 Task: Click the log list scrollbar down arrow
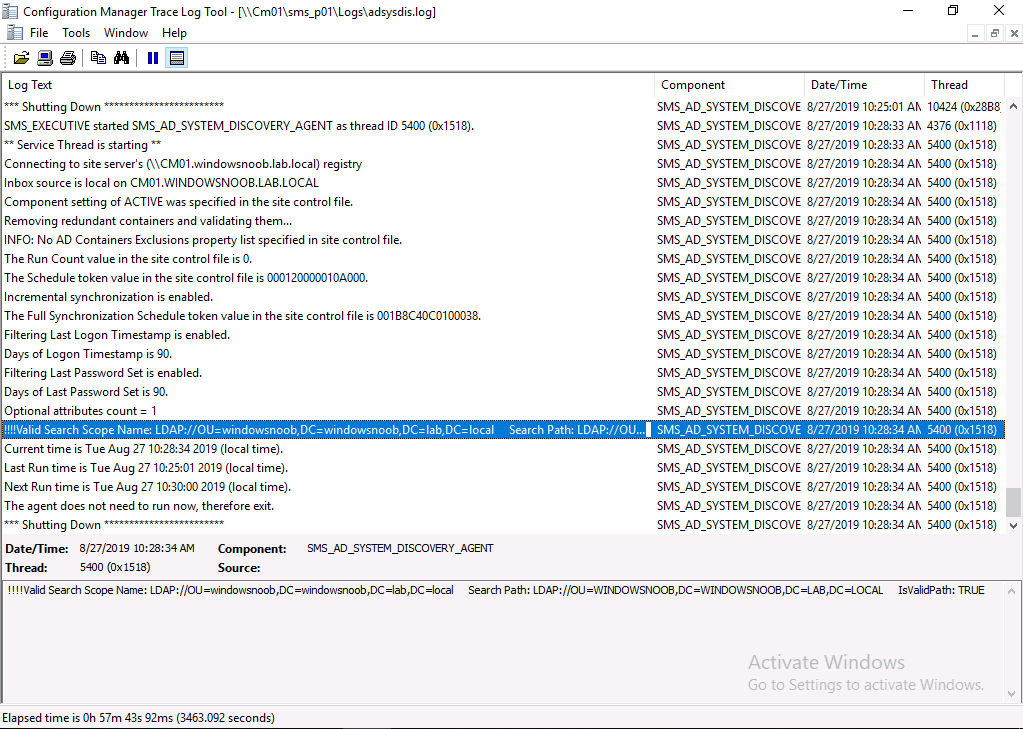click(1013, 525)
